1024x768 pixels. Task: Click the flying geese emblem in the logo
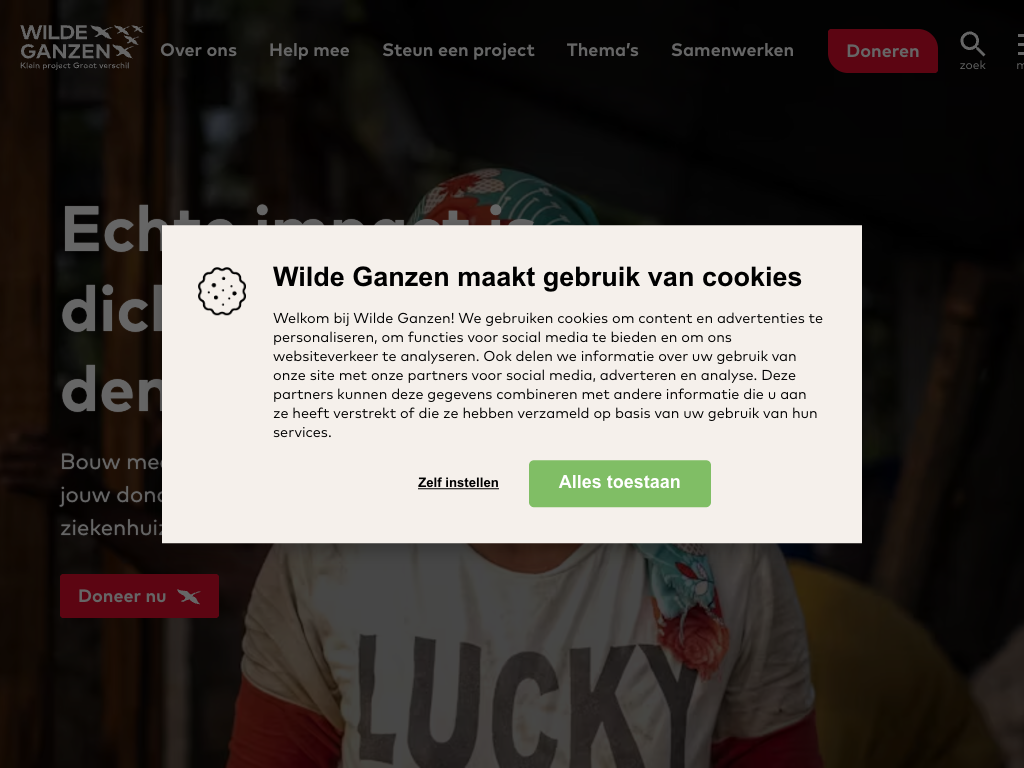pos(118,39)
